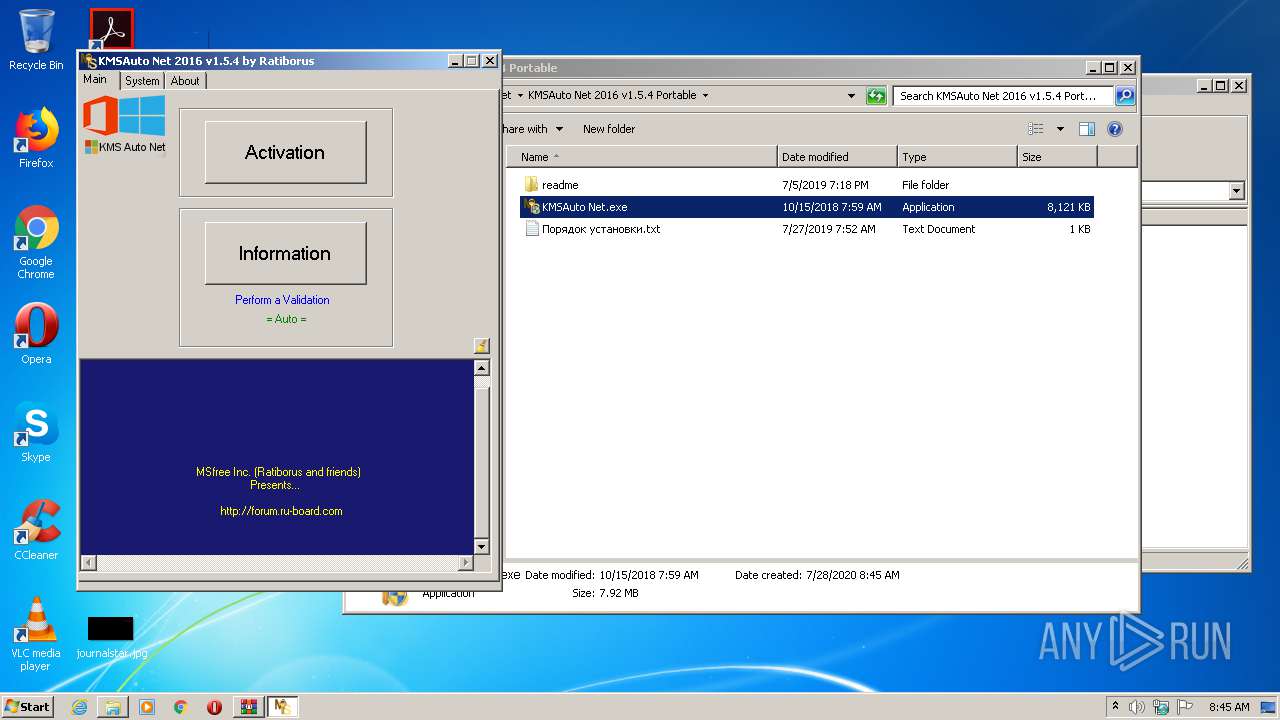Image resolution: width=1280 pixels, height=720 pixels.
Task: Open the Start menu
Action: click(x=28, y=707)
